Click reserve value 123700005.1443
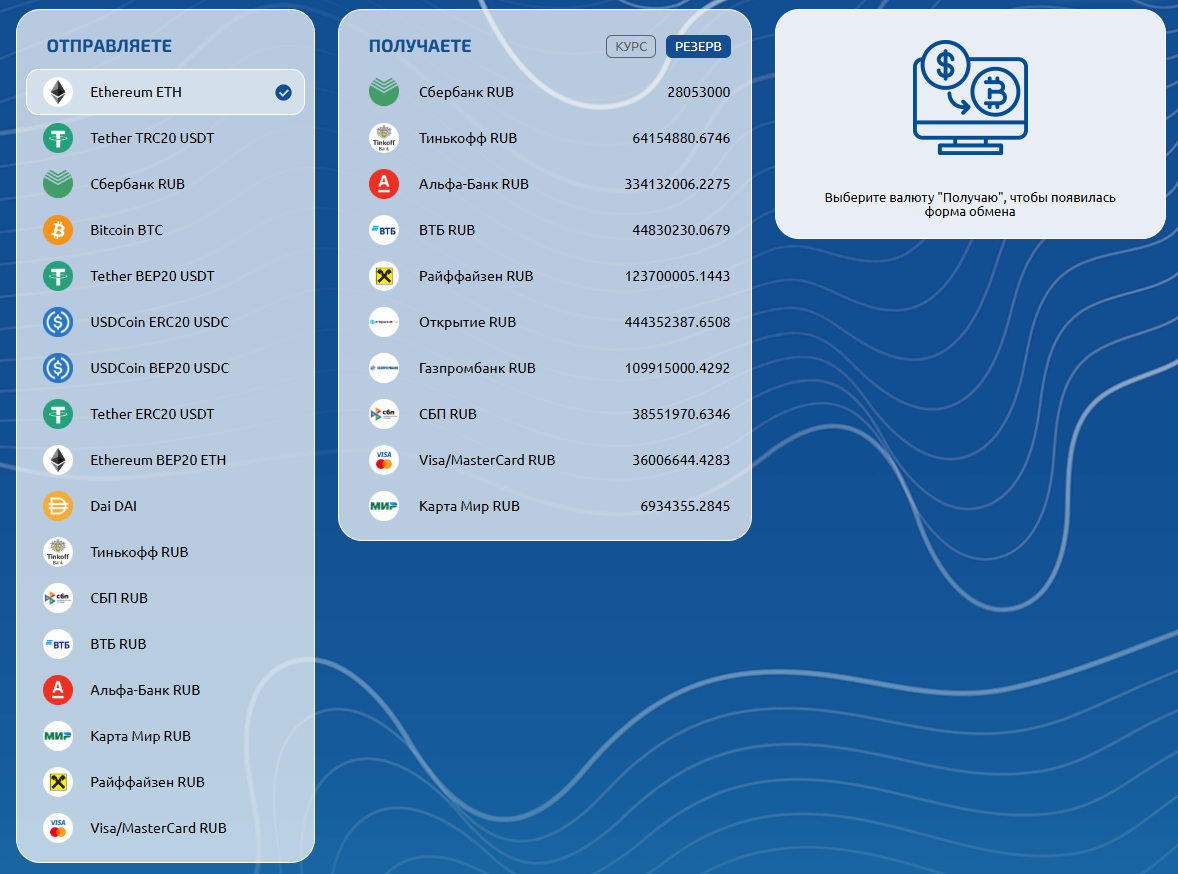Screen dimensions: 1178x874 [677, 277]
